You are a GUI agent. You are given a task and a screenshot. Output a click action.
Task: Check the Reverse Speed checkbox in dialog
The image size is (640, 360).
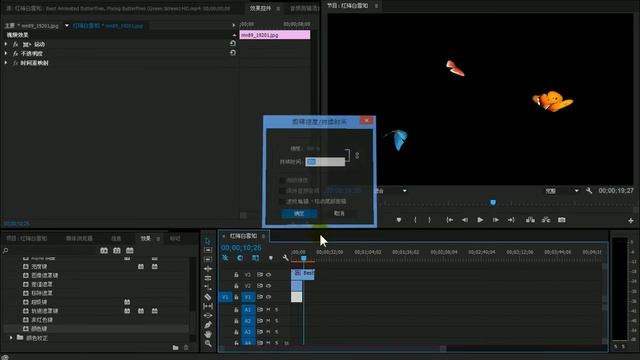(282, 180)
